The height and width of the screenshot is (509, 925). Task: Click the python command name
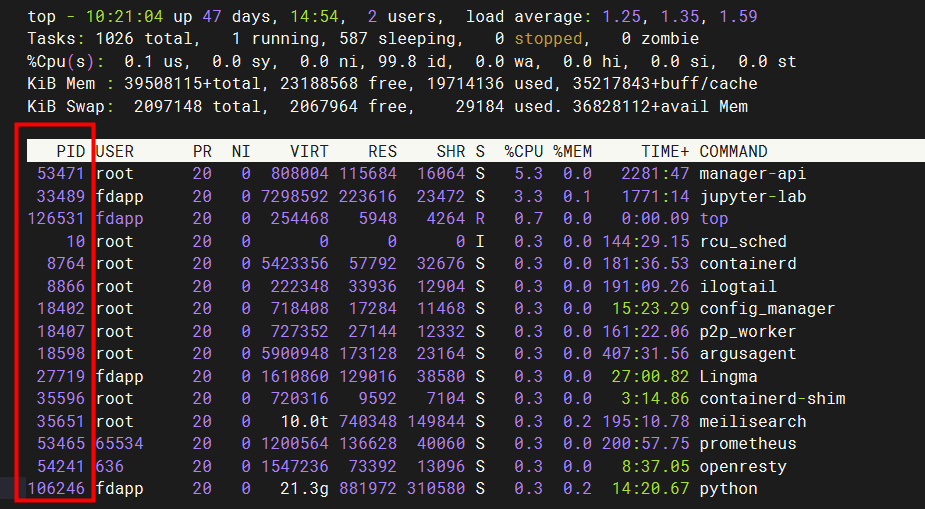click(729, 489)
